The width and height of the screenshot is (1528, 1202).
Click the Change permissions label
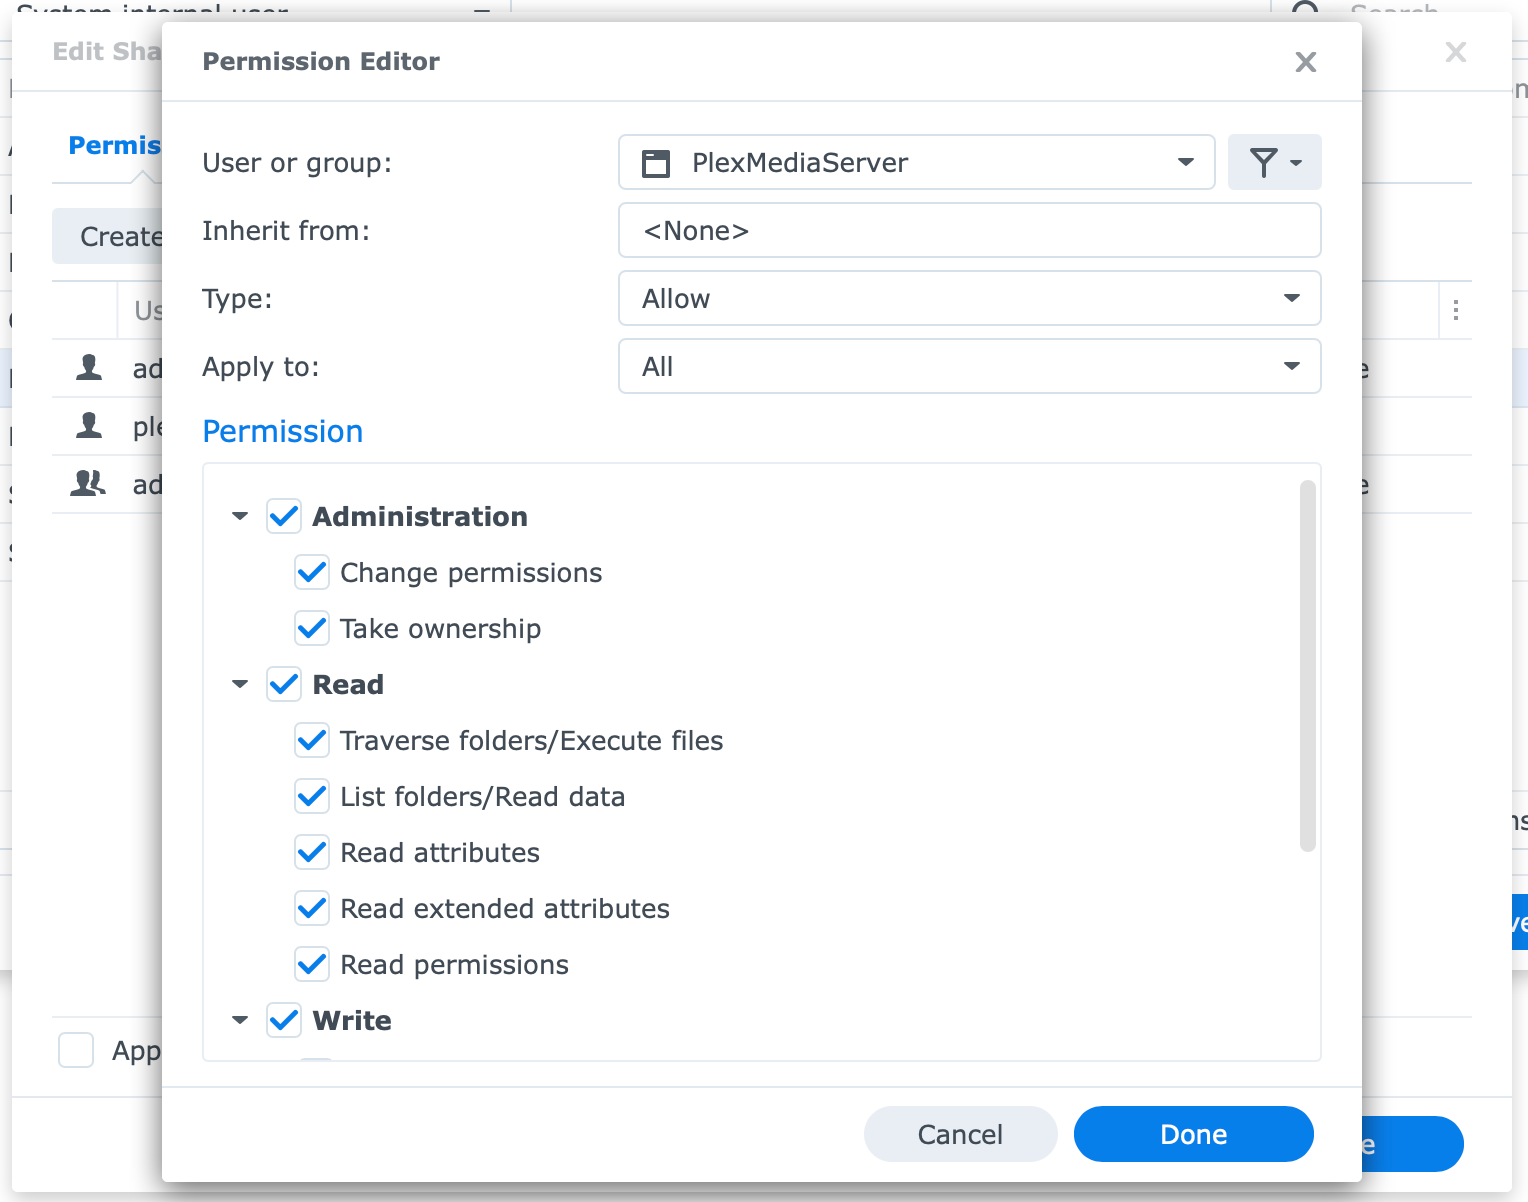(471, 573)
